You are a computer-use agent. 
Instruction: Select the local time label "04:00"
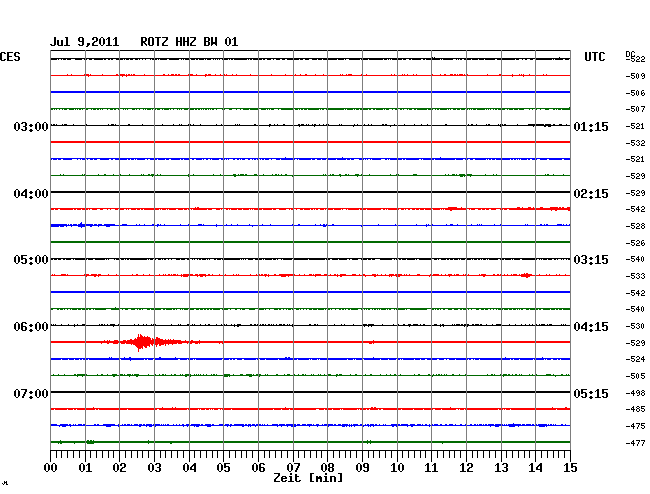click(x=31, y=194)
